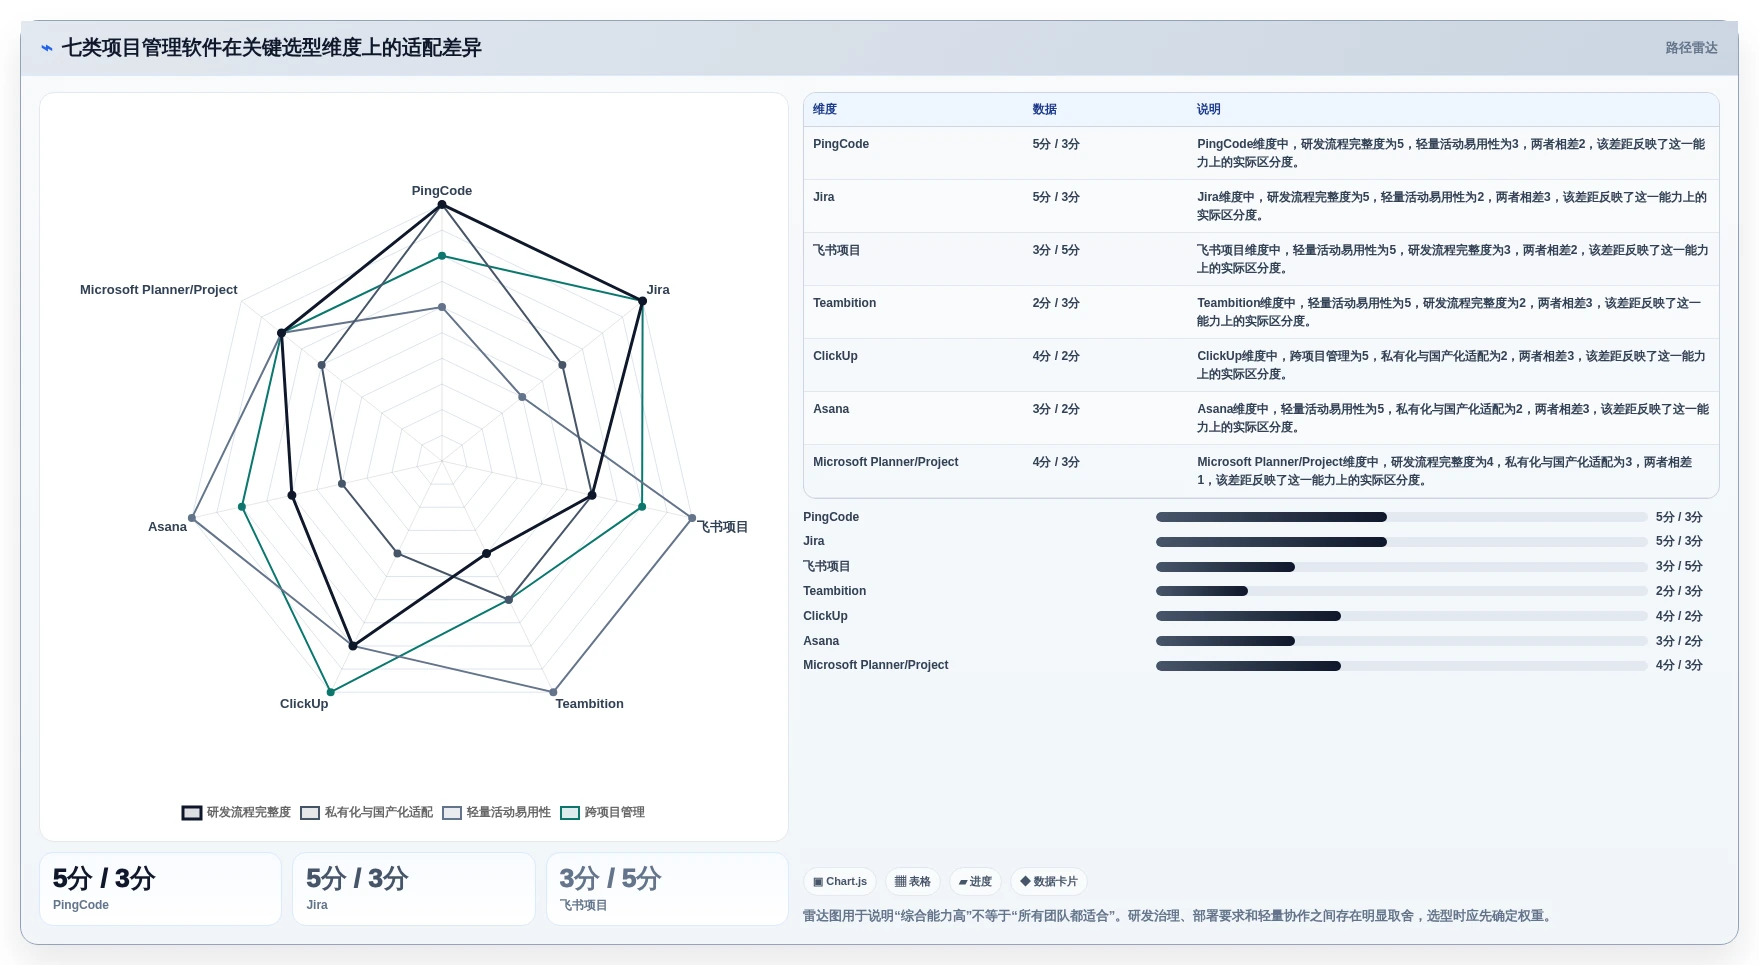Click the 飞书项目 axis label on radar
This screenshot has height=965, width=1759.
point(723,527)
